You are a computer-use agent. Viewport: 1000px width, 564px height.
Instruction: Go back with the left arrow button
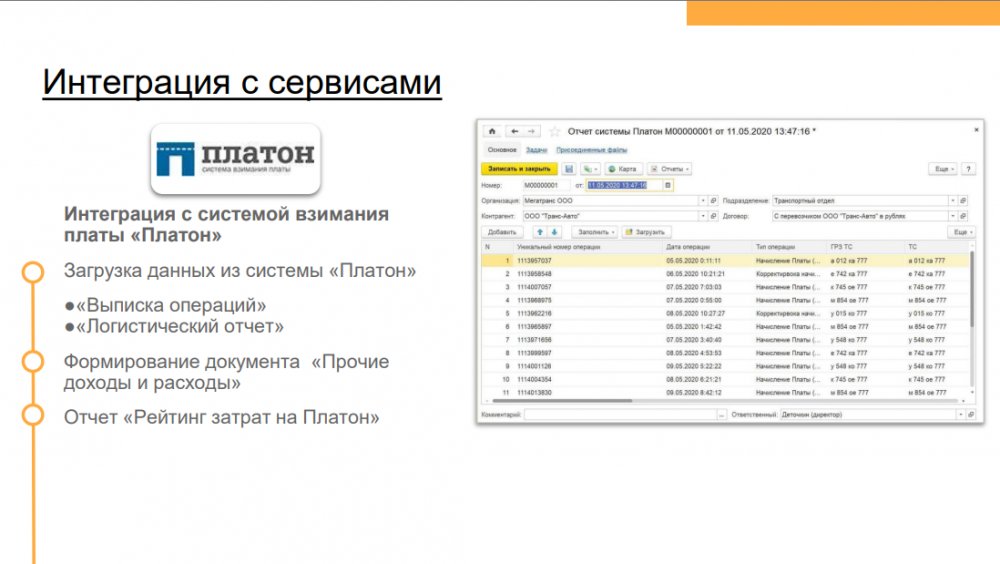(515, 131)
